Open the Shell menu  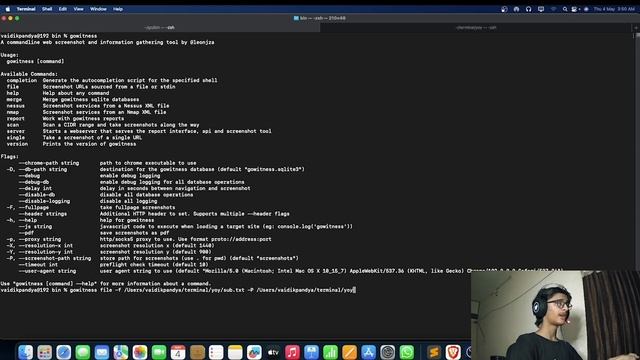(47, 9)
